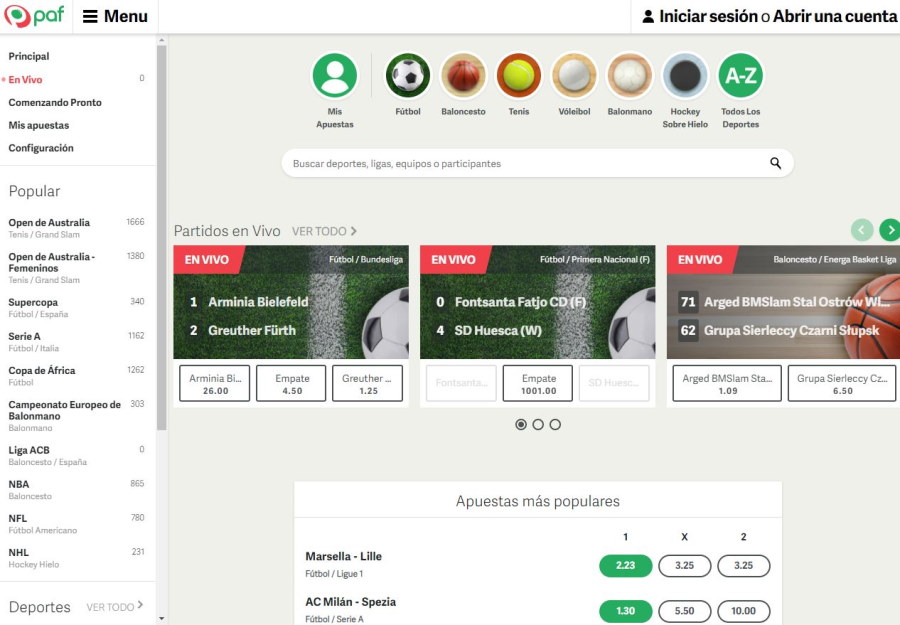This screenshot has width=900, height=625.
Task: Open Open de Australia - Femeninos
Action: coord(76,267)
